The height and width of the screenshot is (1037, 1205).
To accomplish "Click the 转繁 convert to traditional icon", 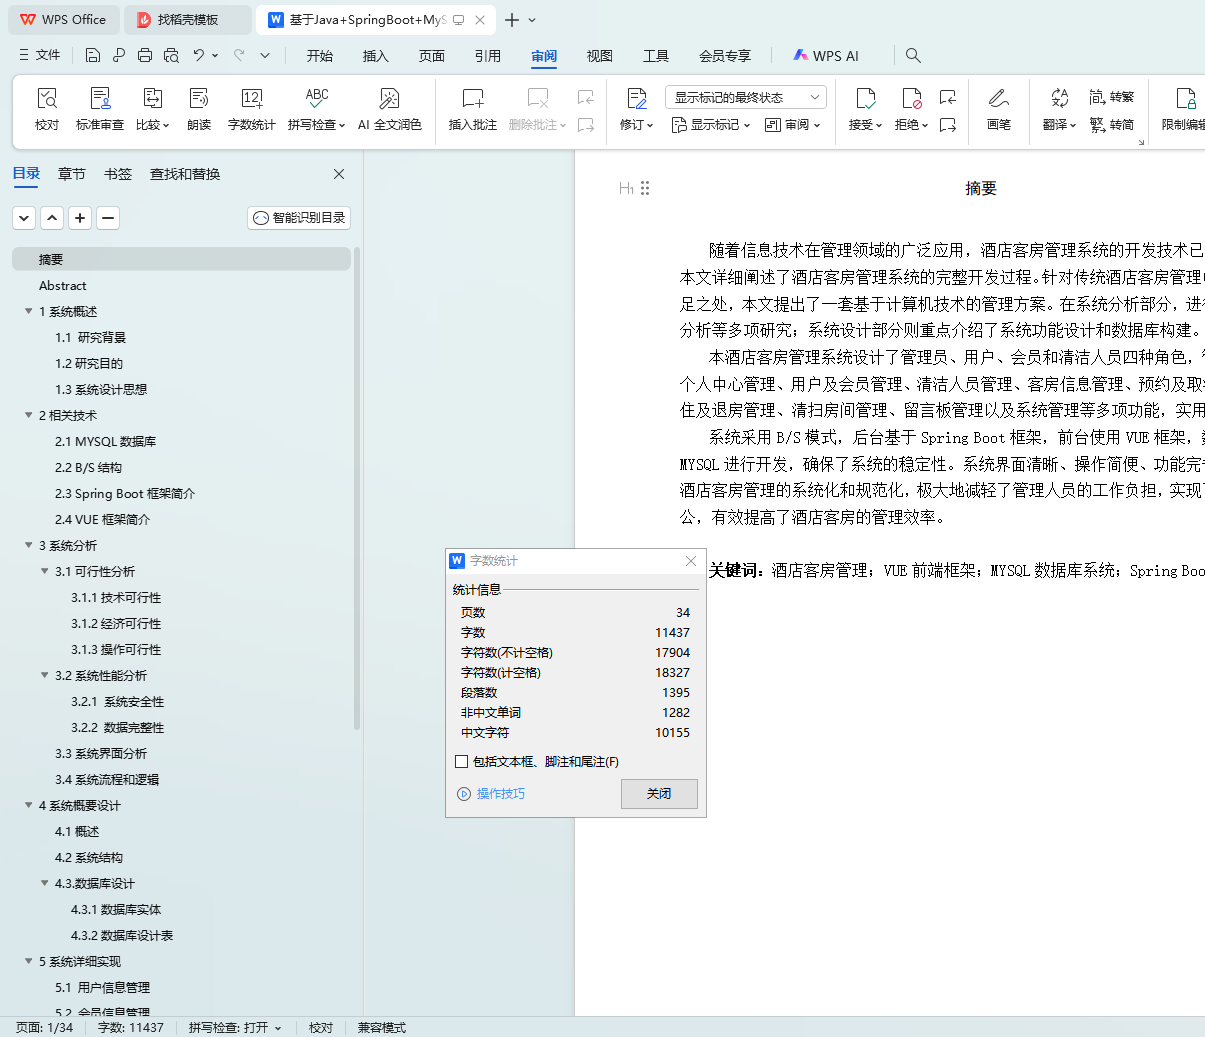I will click(1112, 97).
